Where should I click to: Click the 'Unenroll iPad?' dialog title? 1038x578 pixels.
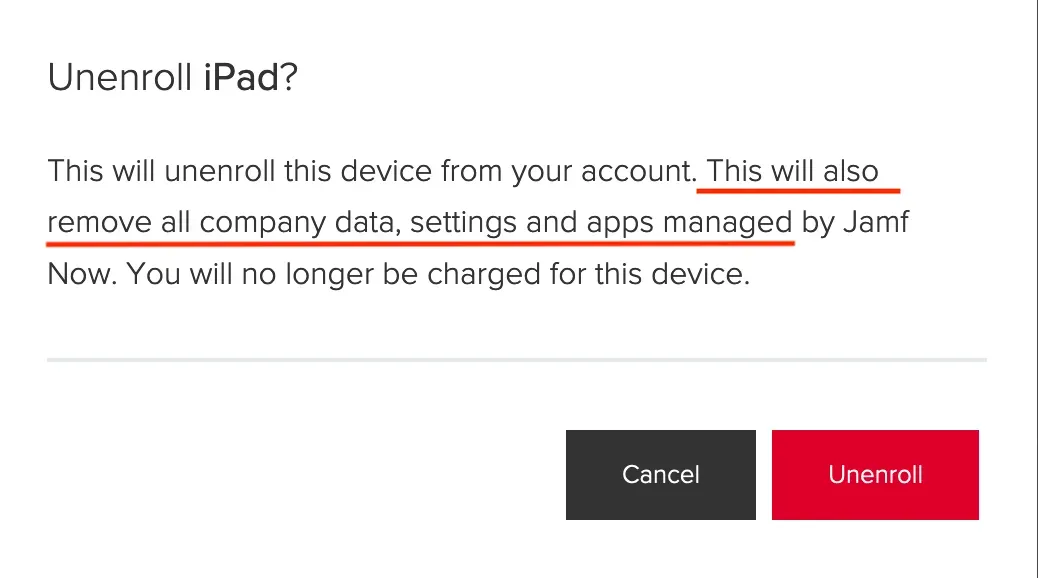coord(173,76)
